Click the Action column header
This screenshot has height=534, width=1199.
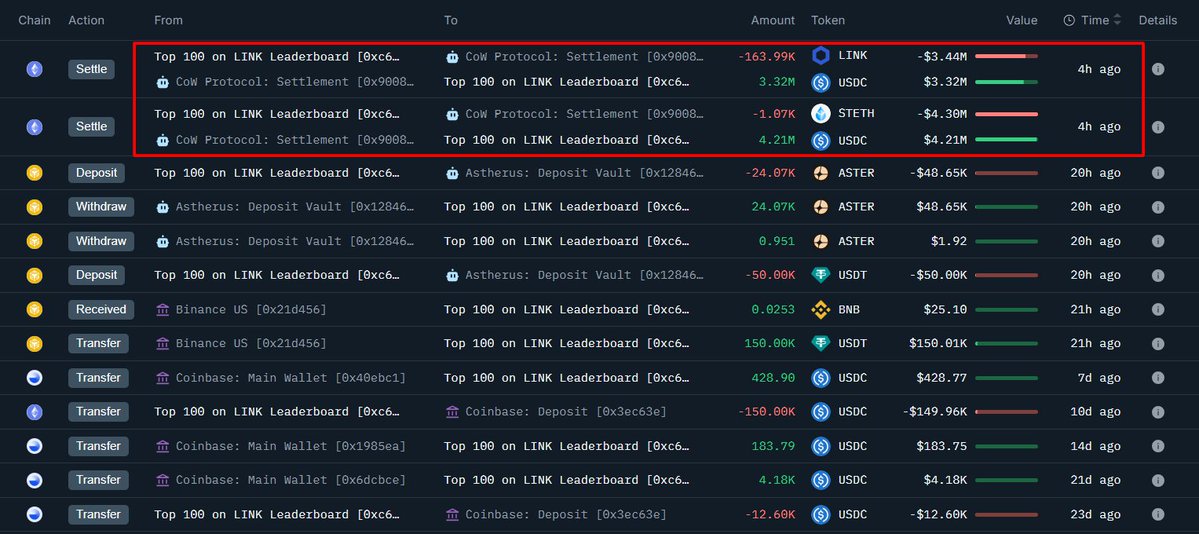pos(86,20)
